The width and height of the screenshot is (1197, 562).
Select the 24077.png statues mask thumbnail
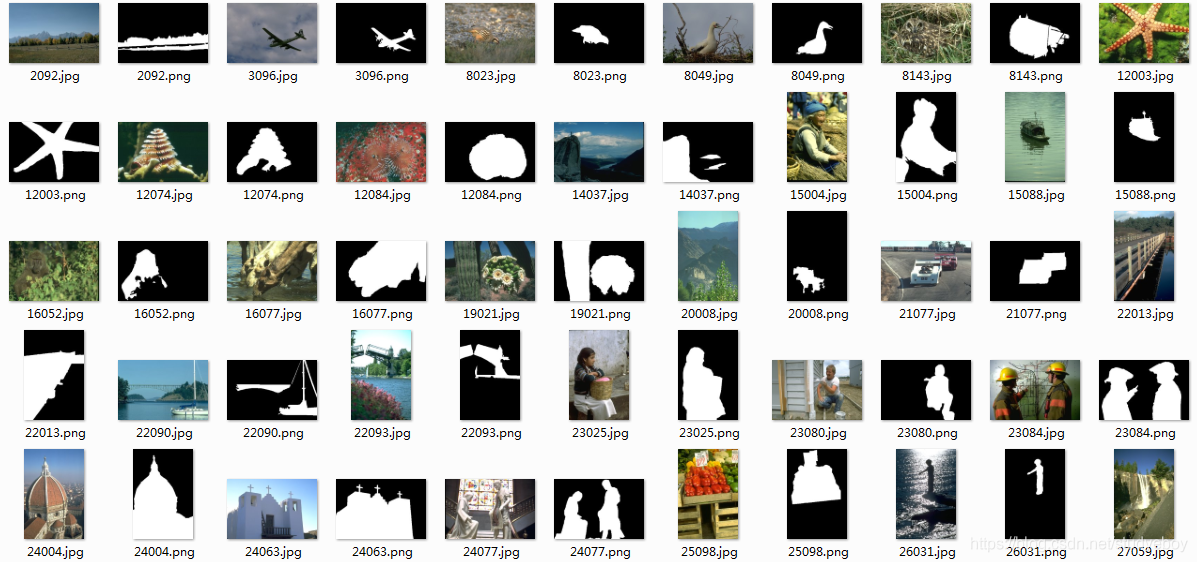[x=599, y=509]
